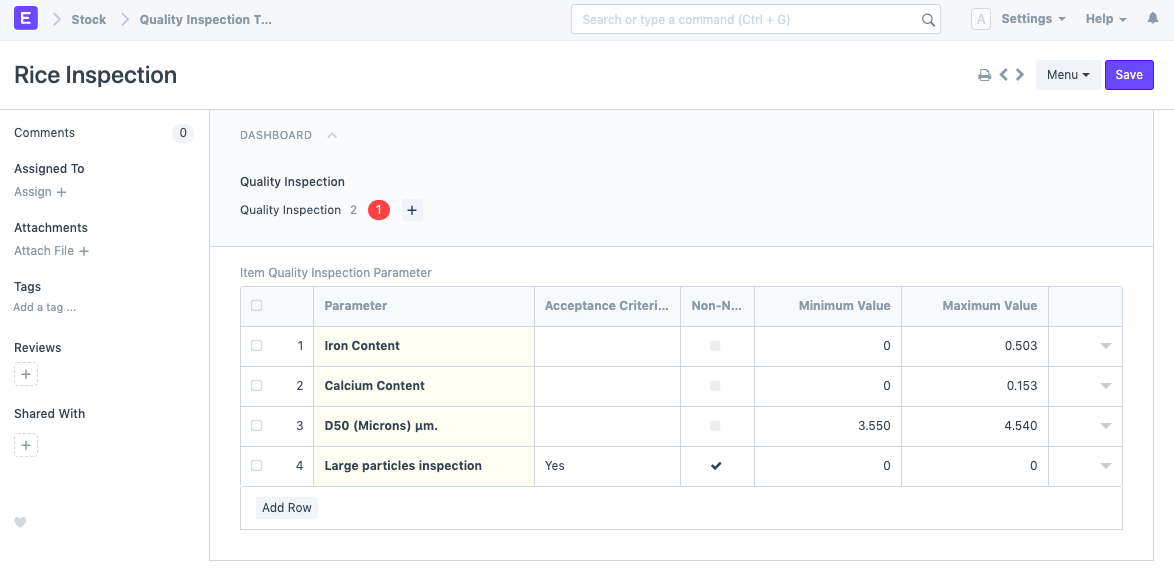Image resolution: width=1174 pixels, height=583 pixels.
Task: Click Add Row button
Action: pyautogui.click(x=287, y=507)
